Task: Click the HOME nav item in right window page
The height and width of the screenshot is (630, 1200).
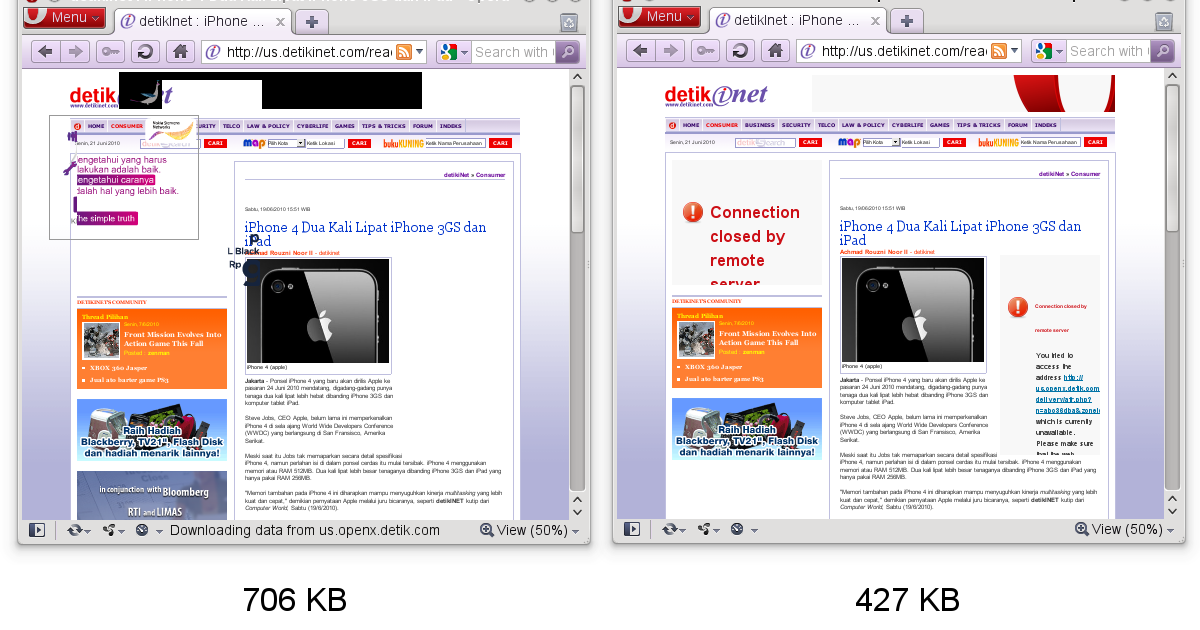Action: [691, 125]
